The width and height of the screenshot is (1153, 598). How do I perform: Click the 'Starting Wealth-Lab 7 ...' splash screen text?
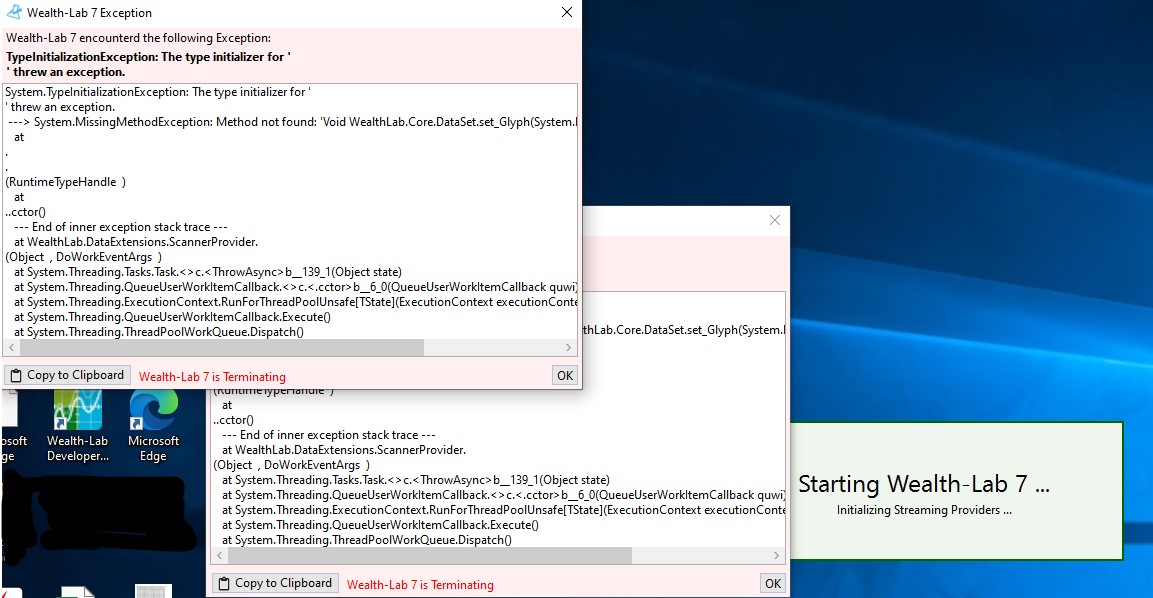click(x=924, y=484)
